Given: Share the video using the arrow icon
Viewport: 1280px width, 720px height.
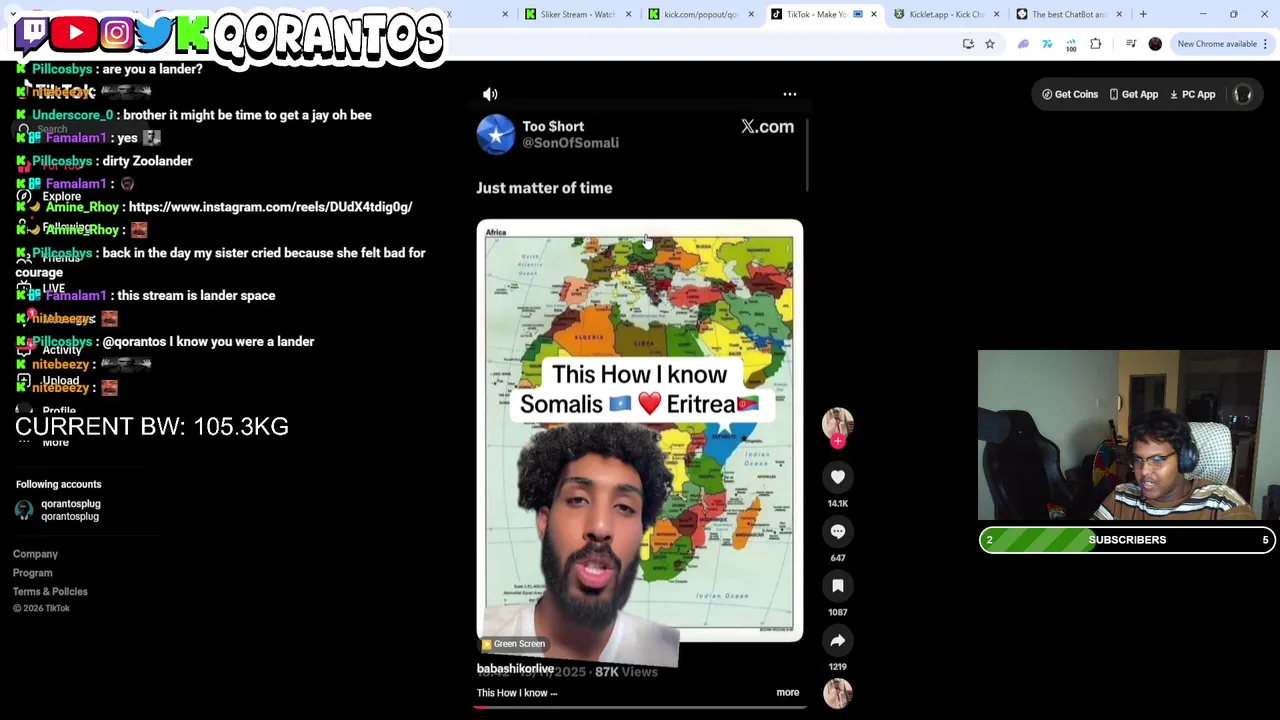Looking at the screenshot, I should [x=838, y=640].
